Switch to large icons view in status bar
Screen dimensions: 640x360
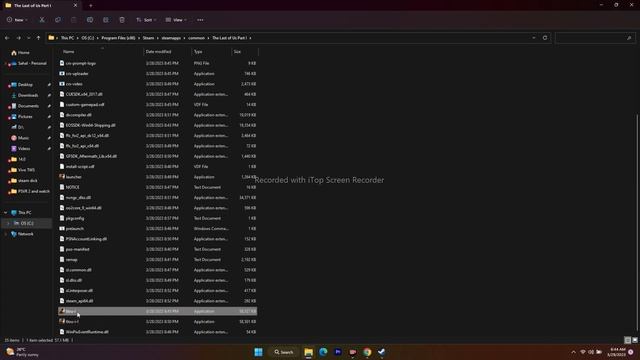[635, 340]
